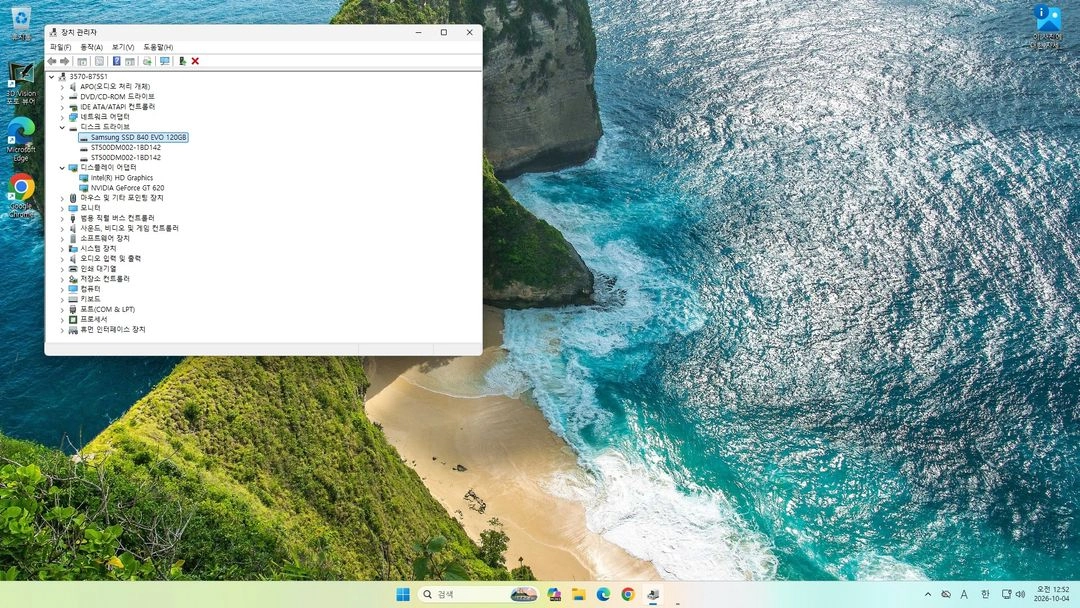Show hidden tray icons with the chevron
The image size is (1080, 608).
point(928,594)
